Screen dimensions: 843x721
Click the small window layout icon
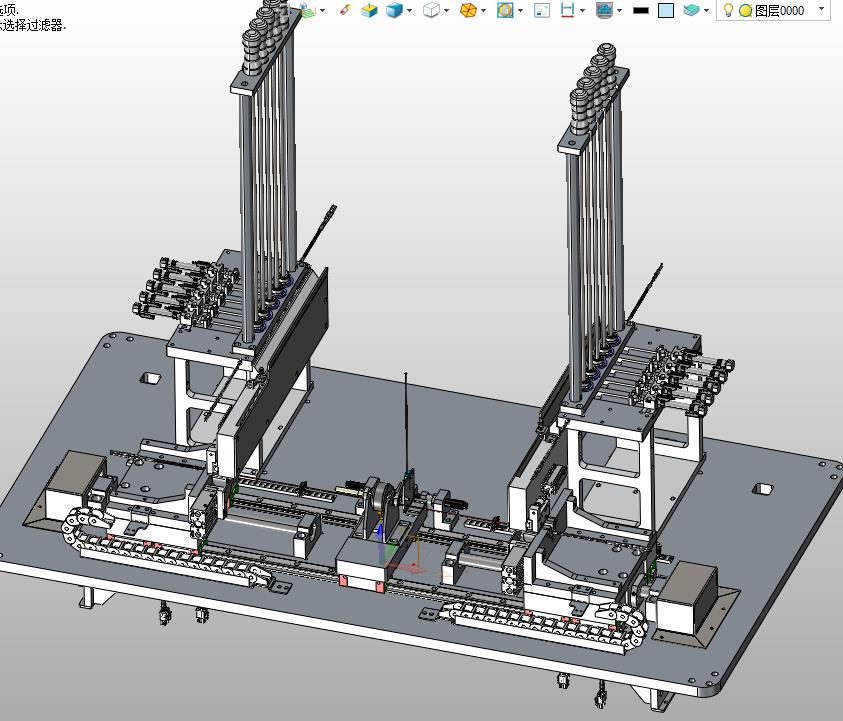(542, 10)
